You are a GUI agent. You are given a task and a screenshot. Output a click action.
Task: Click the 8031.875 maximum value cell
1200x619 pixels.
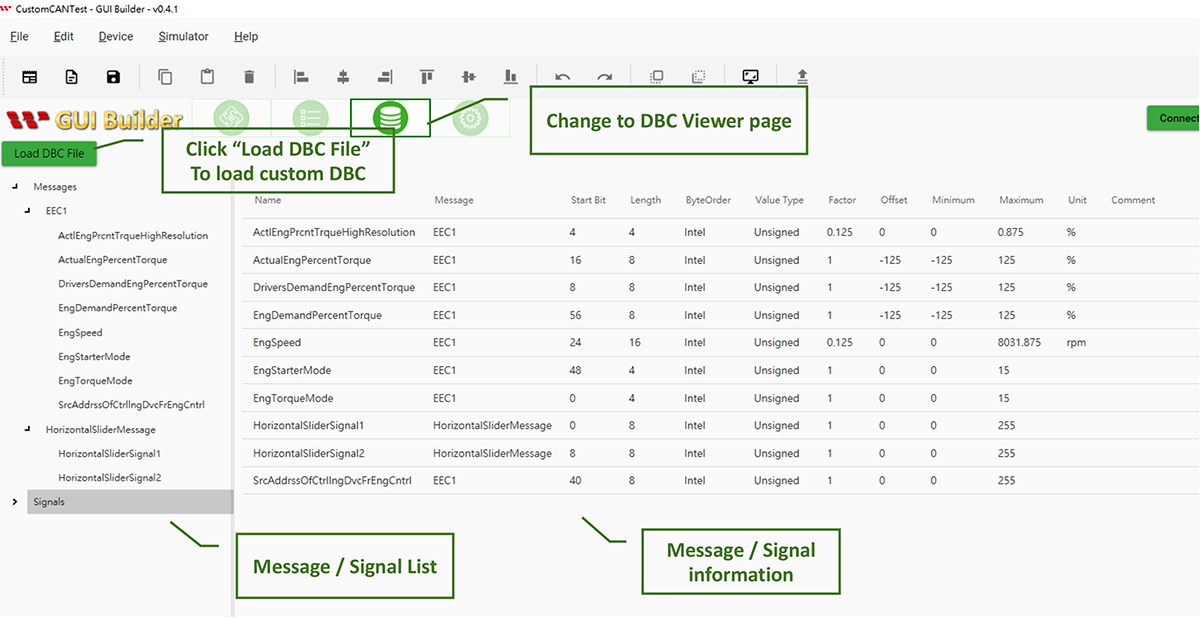coord(1019,343)
